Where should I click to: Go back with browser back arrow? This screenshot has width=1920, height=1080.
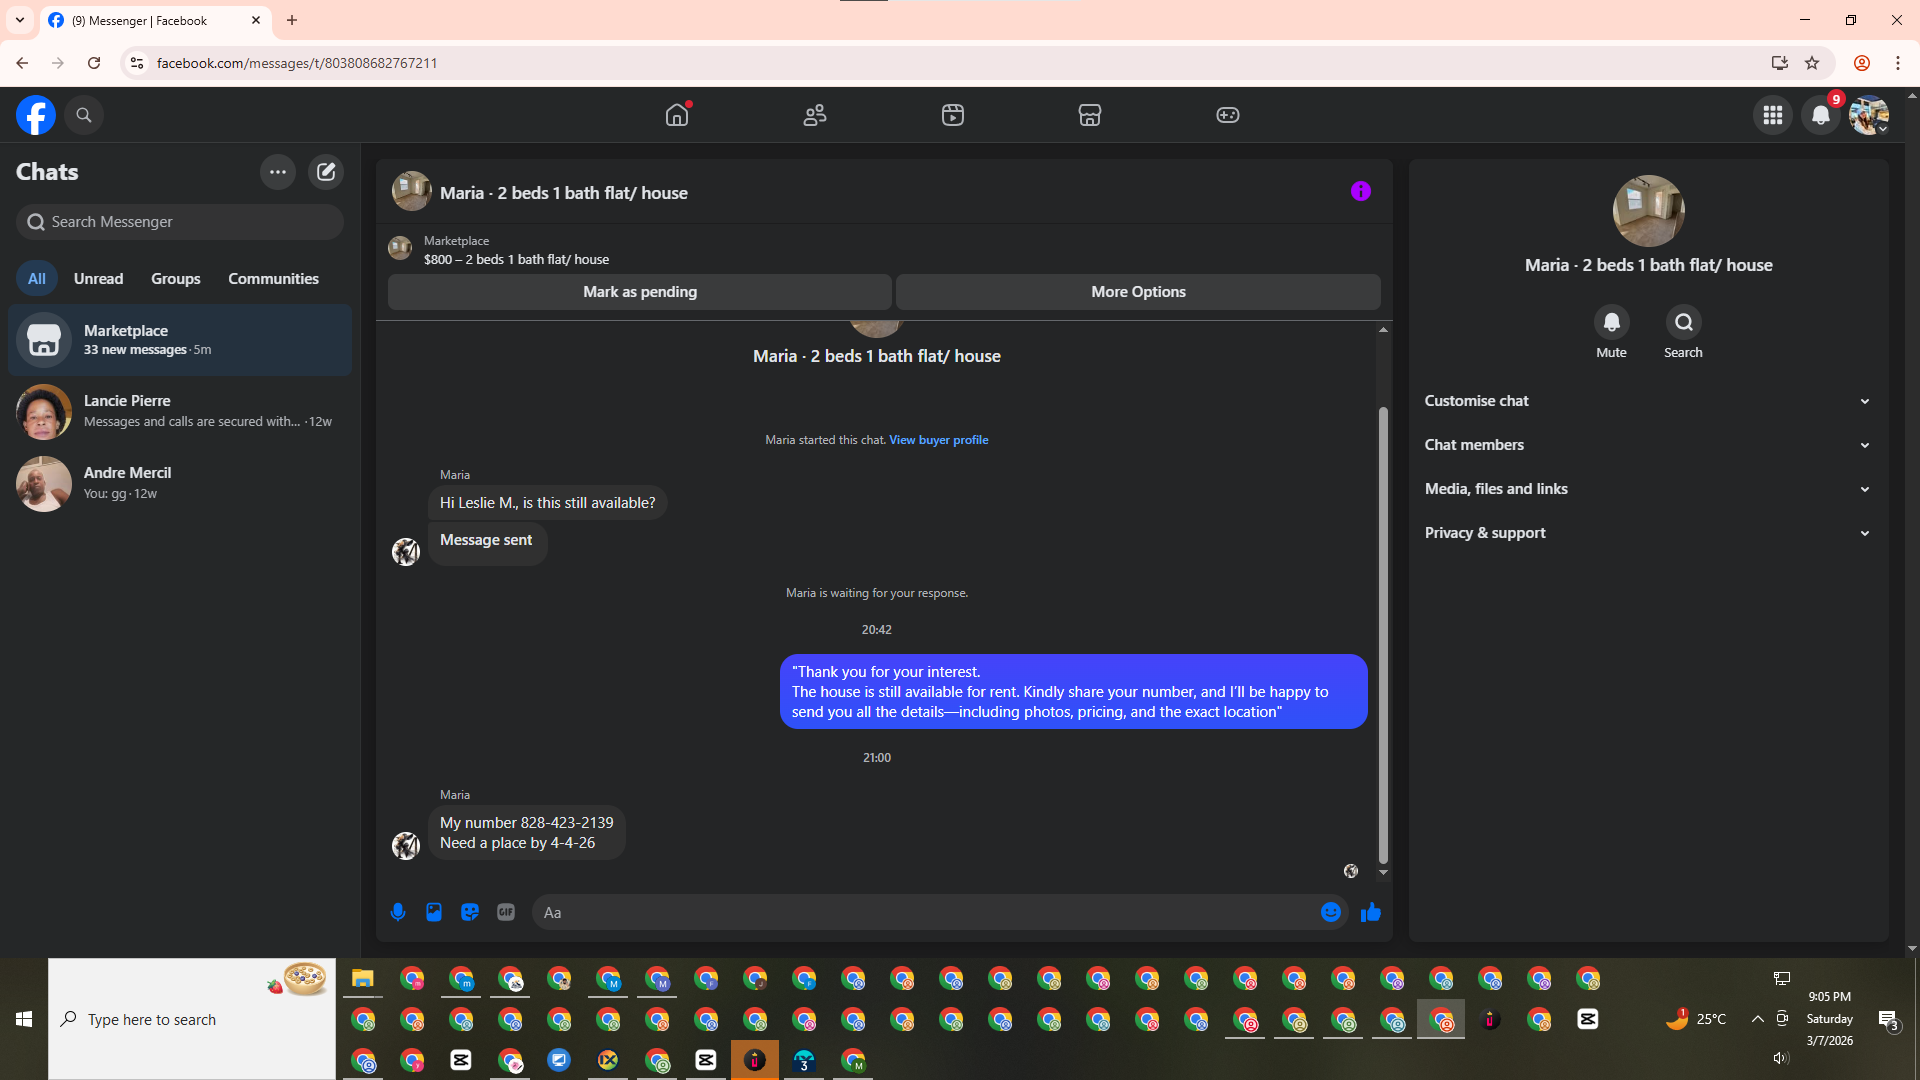click(x=22, y=63)
